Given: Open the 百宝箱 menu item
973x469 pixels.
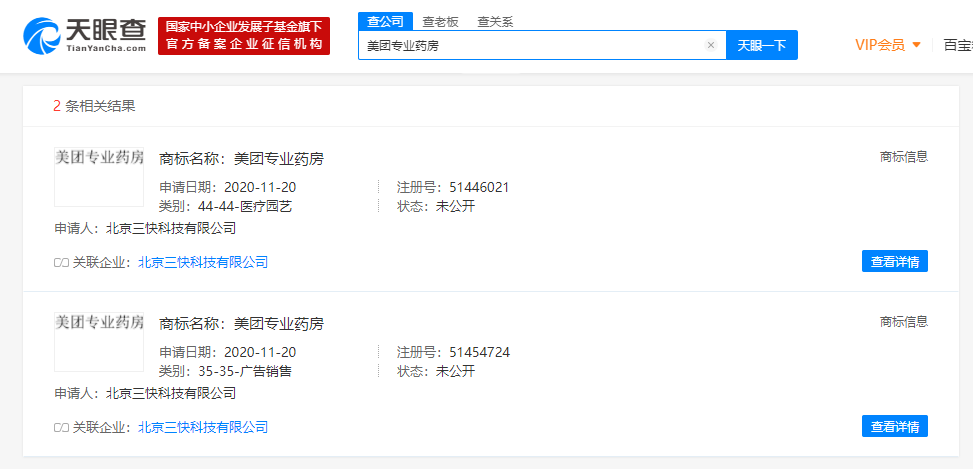Looking at the screenshot, I should point(957,45).
